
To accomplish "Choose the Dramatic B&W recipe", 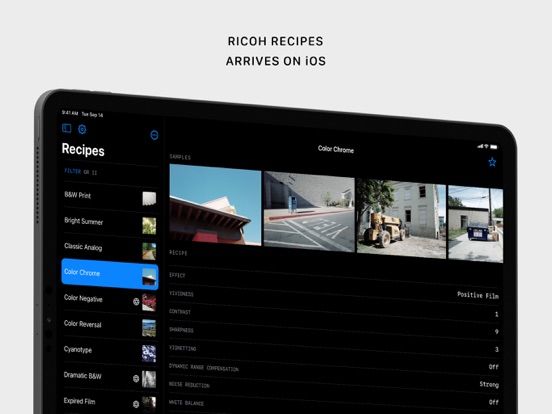I will point(110,377).
